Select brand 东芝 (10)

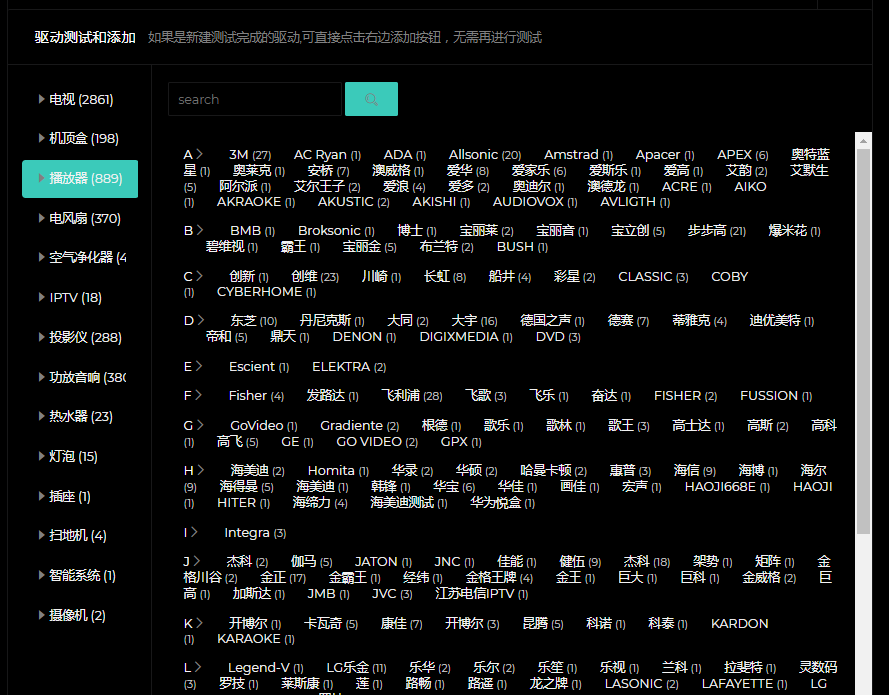(253, 321)
